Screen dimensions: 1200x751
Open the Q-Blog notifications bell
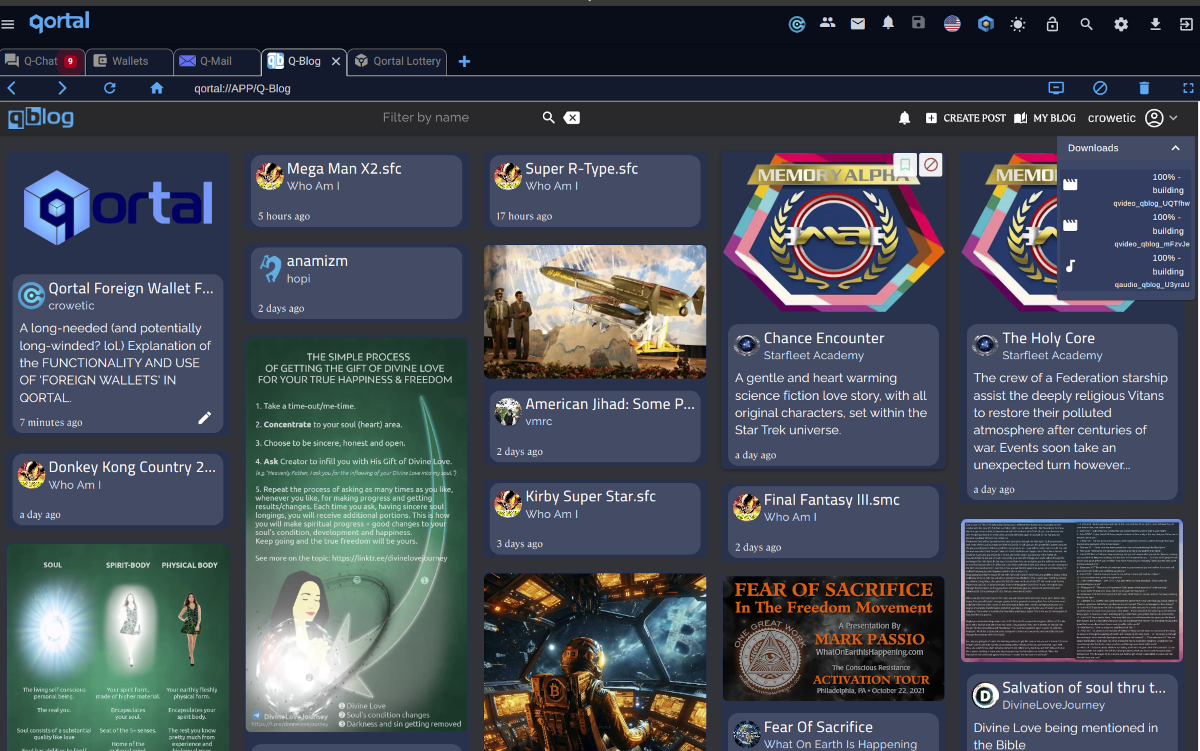click(904, 118)
